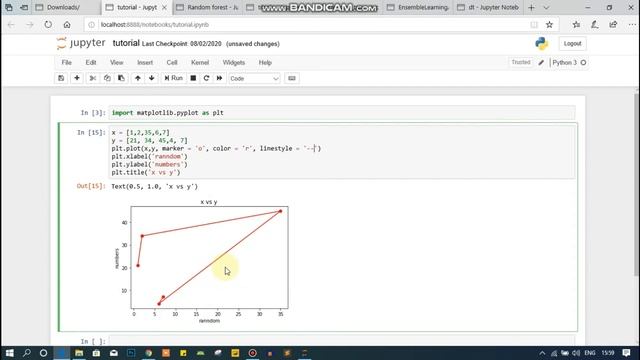The height and width of the screenshot is (360, 640).
Task: Open the Windows Start menu
Action: coord(9,353)
